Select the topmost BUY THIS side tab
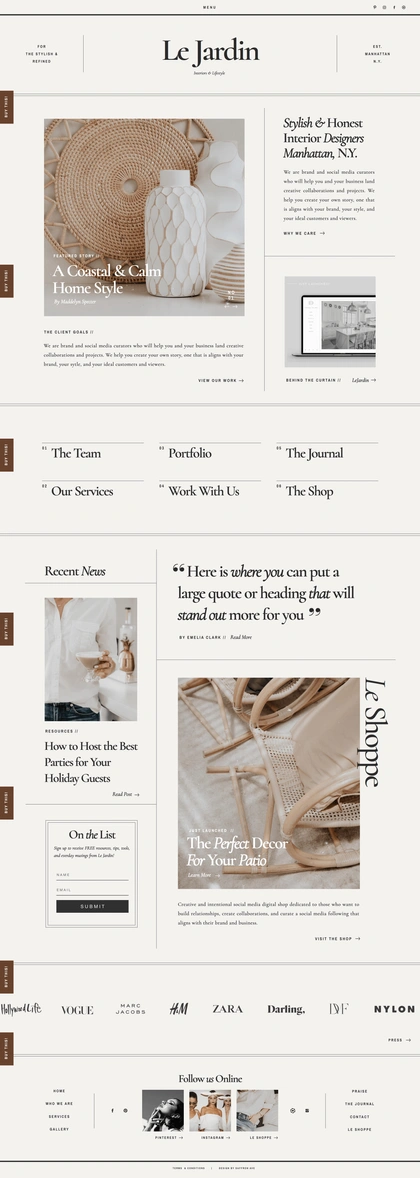The width and height of the screenshot is (420, 1178). [7, 107]
